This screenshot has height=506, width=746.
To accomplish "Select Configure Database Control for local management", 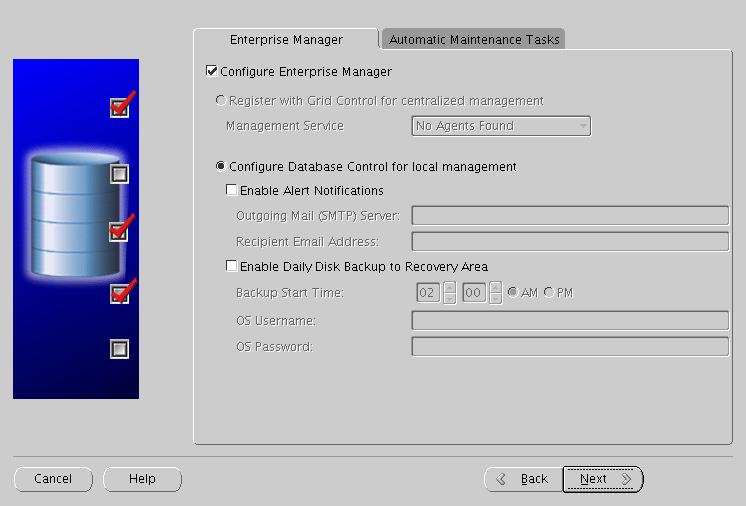I will click(x=221, y=166).
